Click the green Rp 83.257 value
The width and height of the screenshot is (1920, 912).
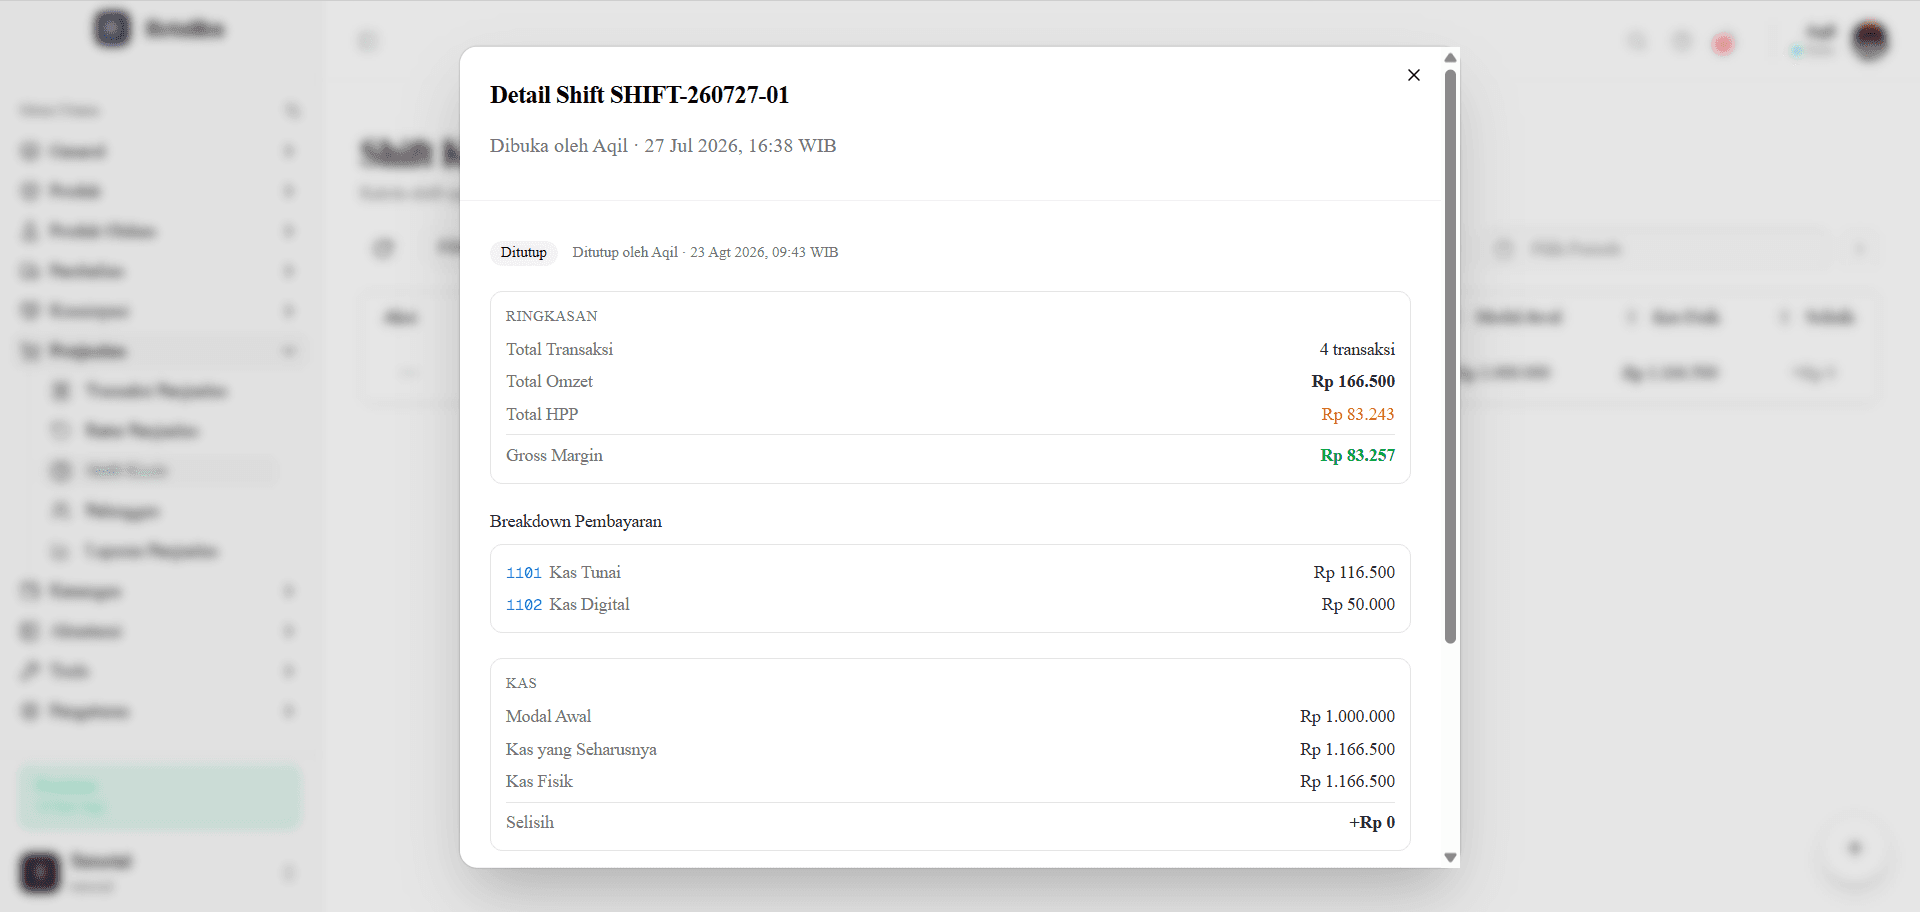pos(1357,455)
